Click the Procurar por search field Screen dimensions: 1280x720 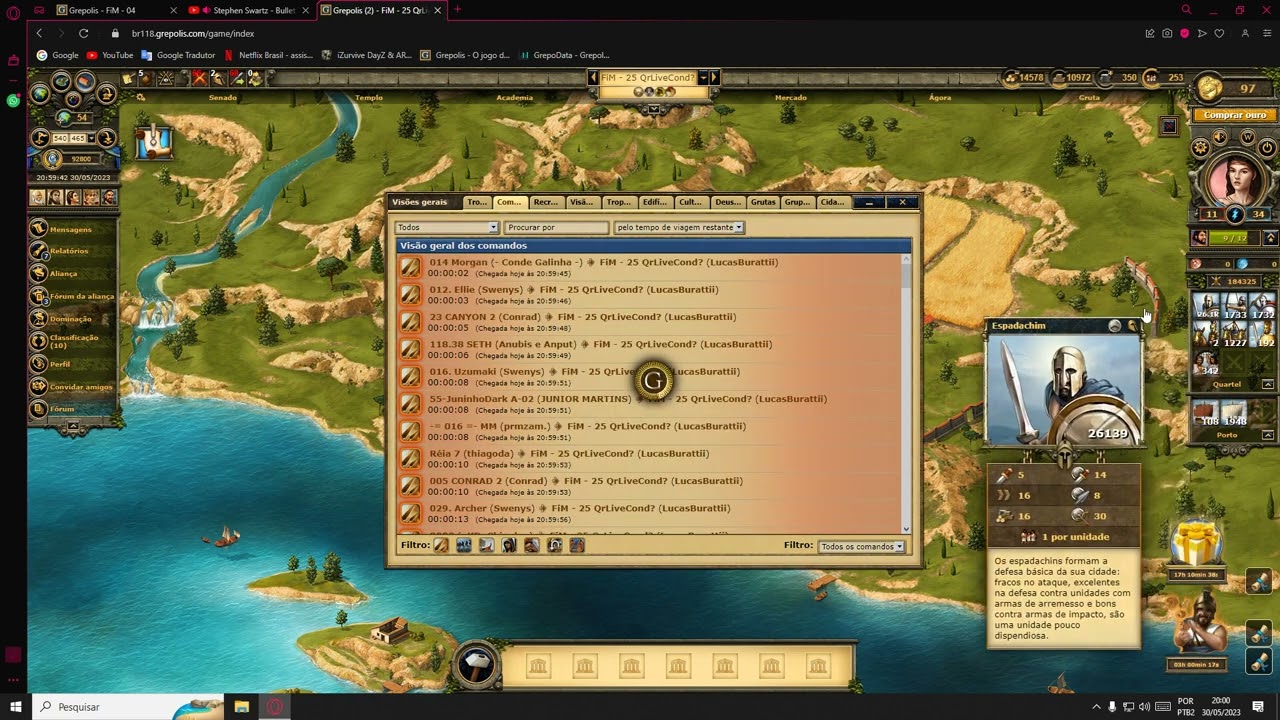[556, 227]
